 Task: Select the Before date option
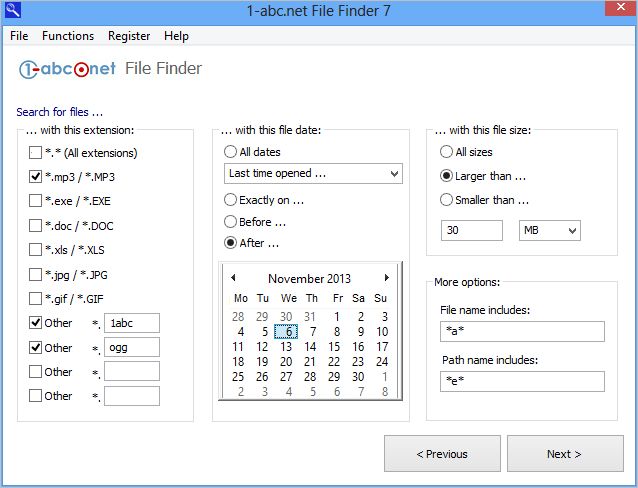231,222
